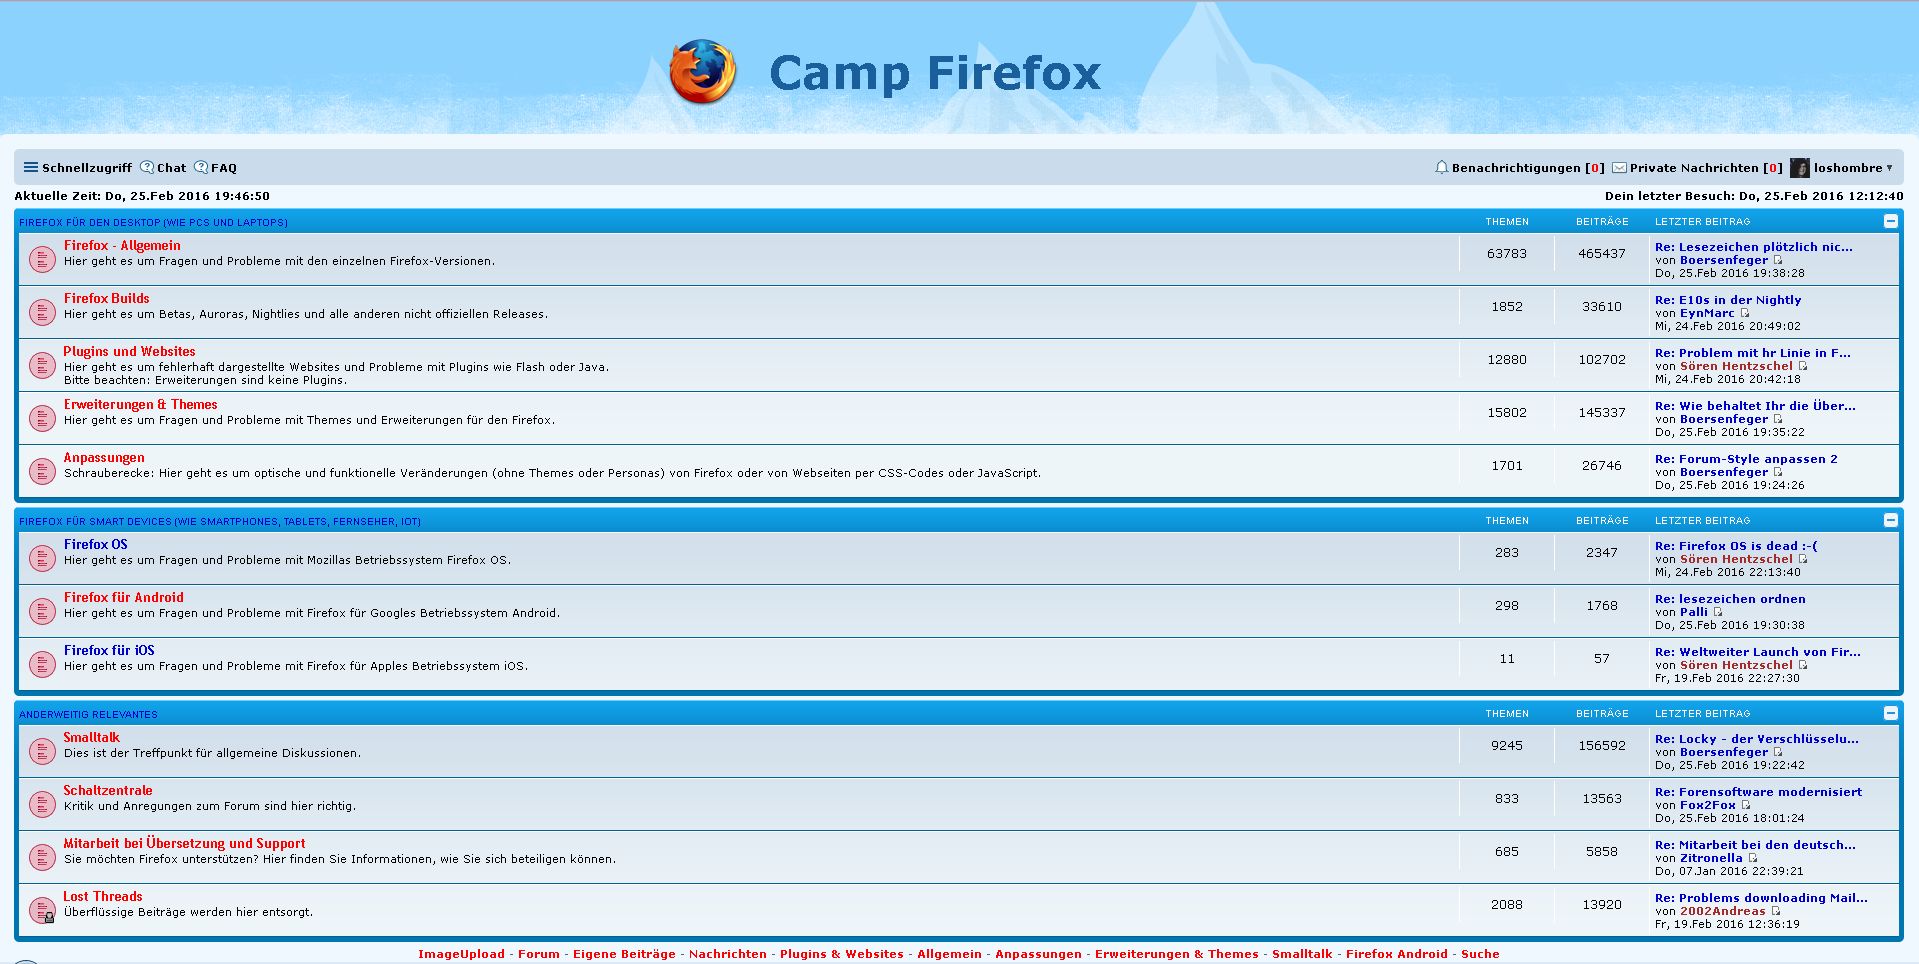
Task: View latest post icon in Firefox für iOS row
Action: 1802,665
